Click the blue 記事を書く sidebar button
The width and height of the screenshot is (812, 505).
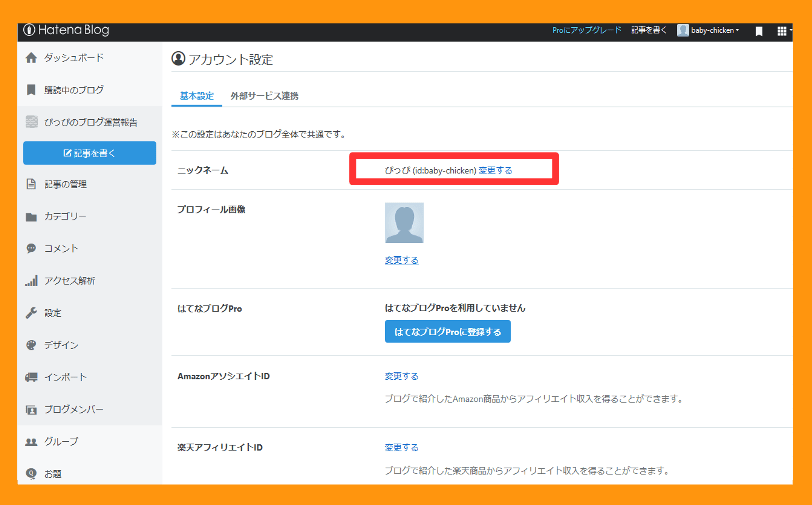[90, 153]
